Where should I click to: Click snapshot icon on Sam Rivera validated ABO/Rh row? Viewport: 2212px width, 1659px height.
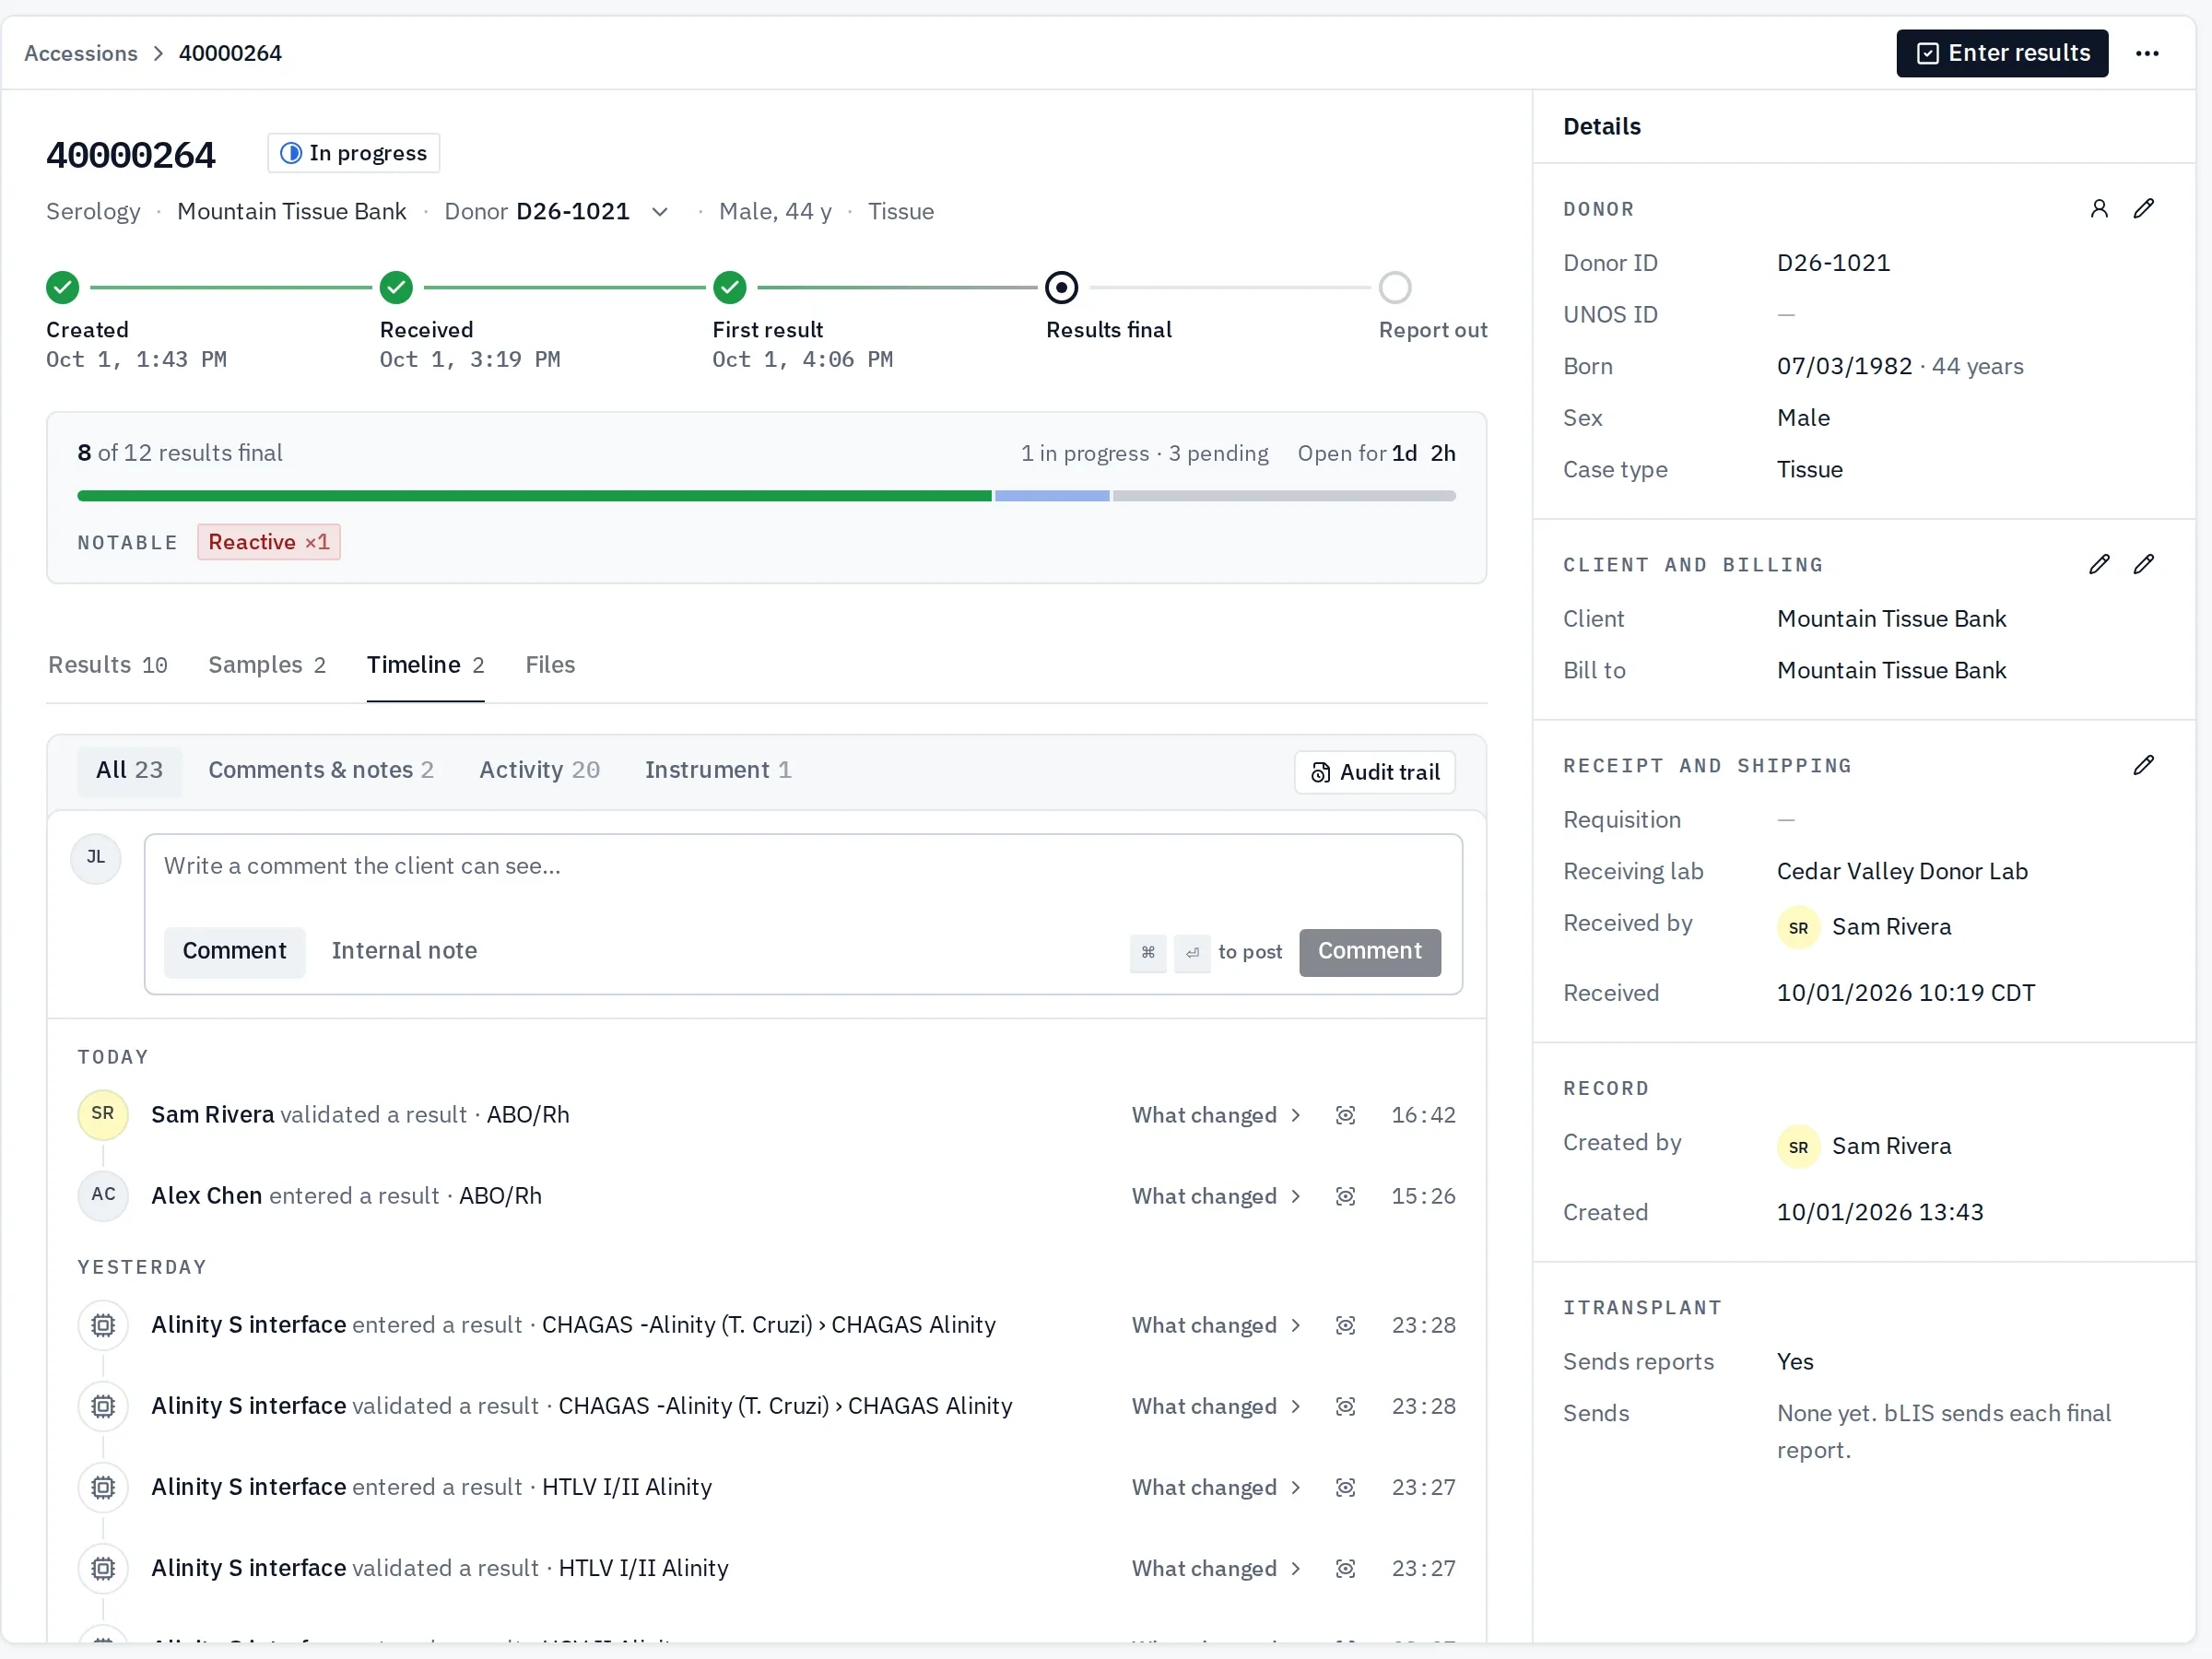(1345, 1115)
